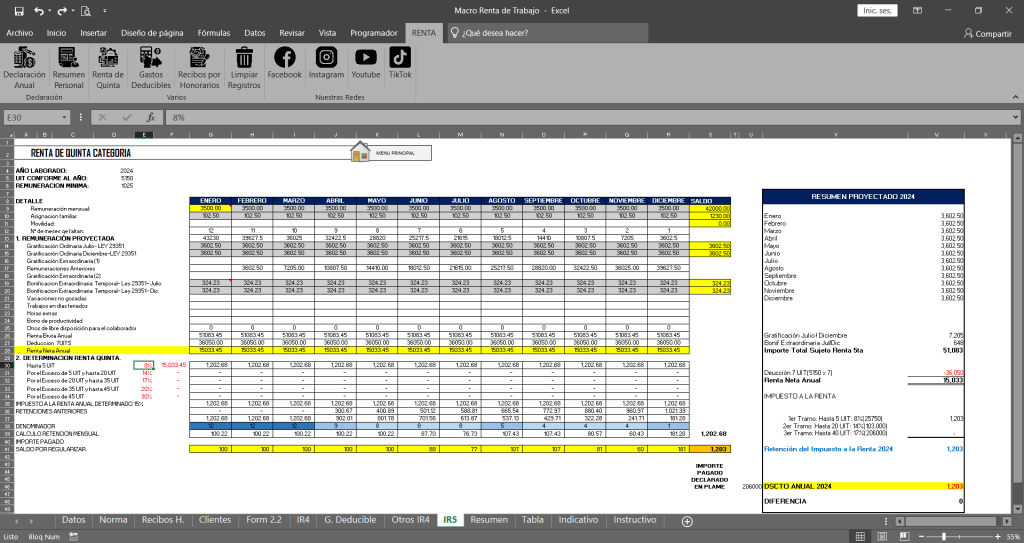1024x543 pixels.
Task: Open the Fórmulas ribbon tab
Action: 214,33
